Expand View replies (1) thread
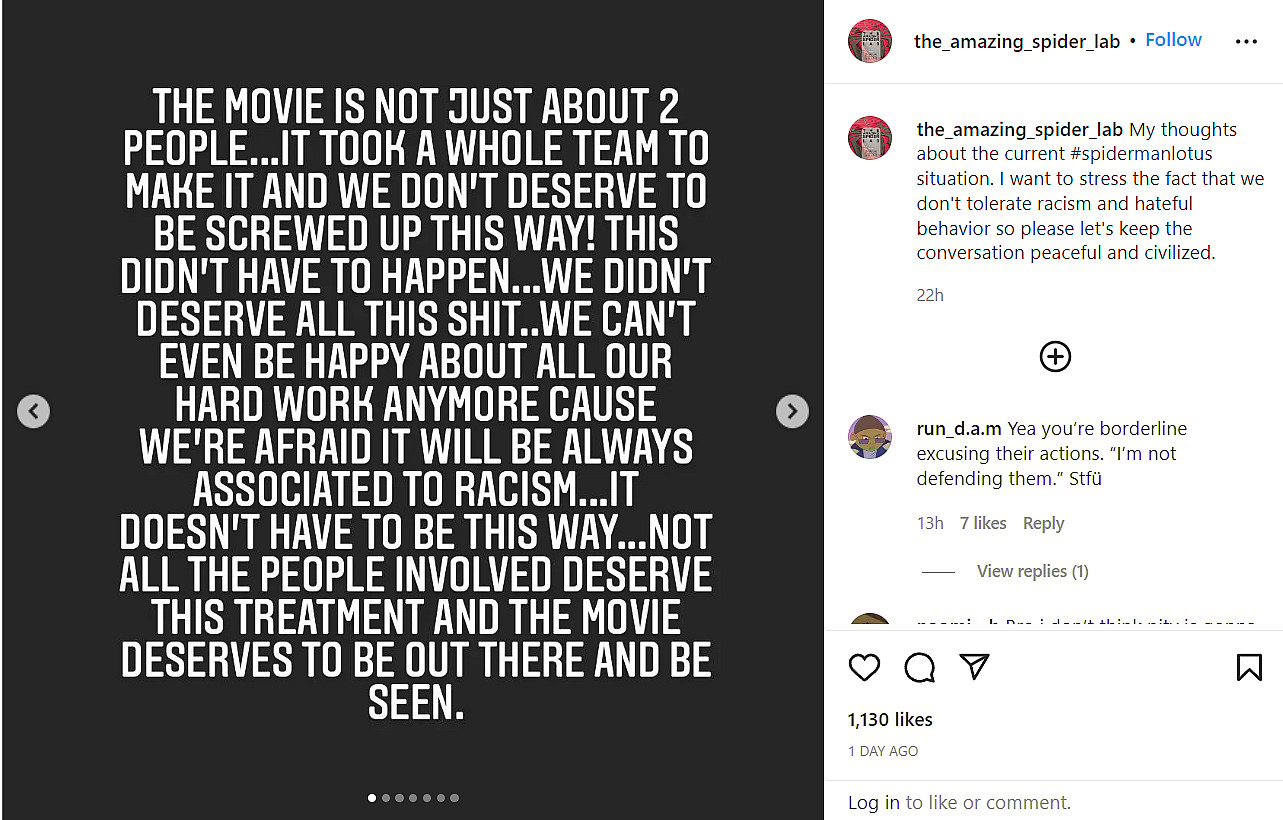This screenshot has height=820, width=1283. click(x=1032, y=572)
